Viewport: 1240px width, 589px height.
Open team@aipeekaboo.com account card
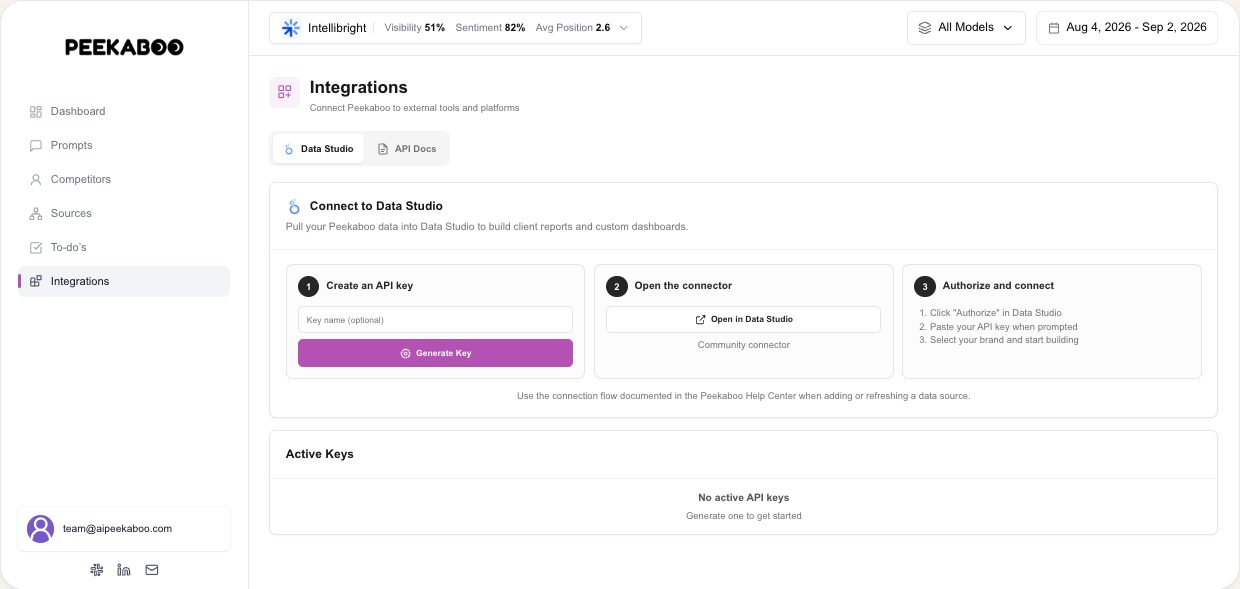[124, 529]
